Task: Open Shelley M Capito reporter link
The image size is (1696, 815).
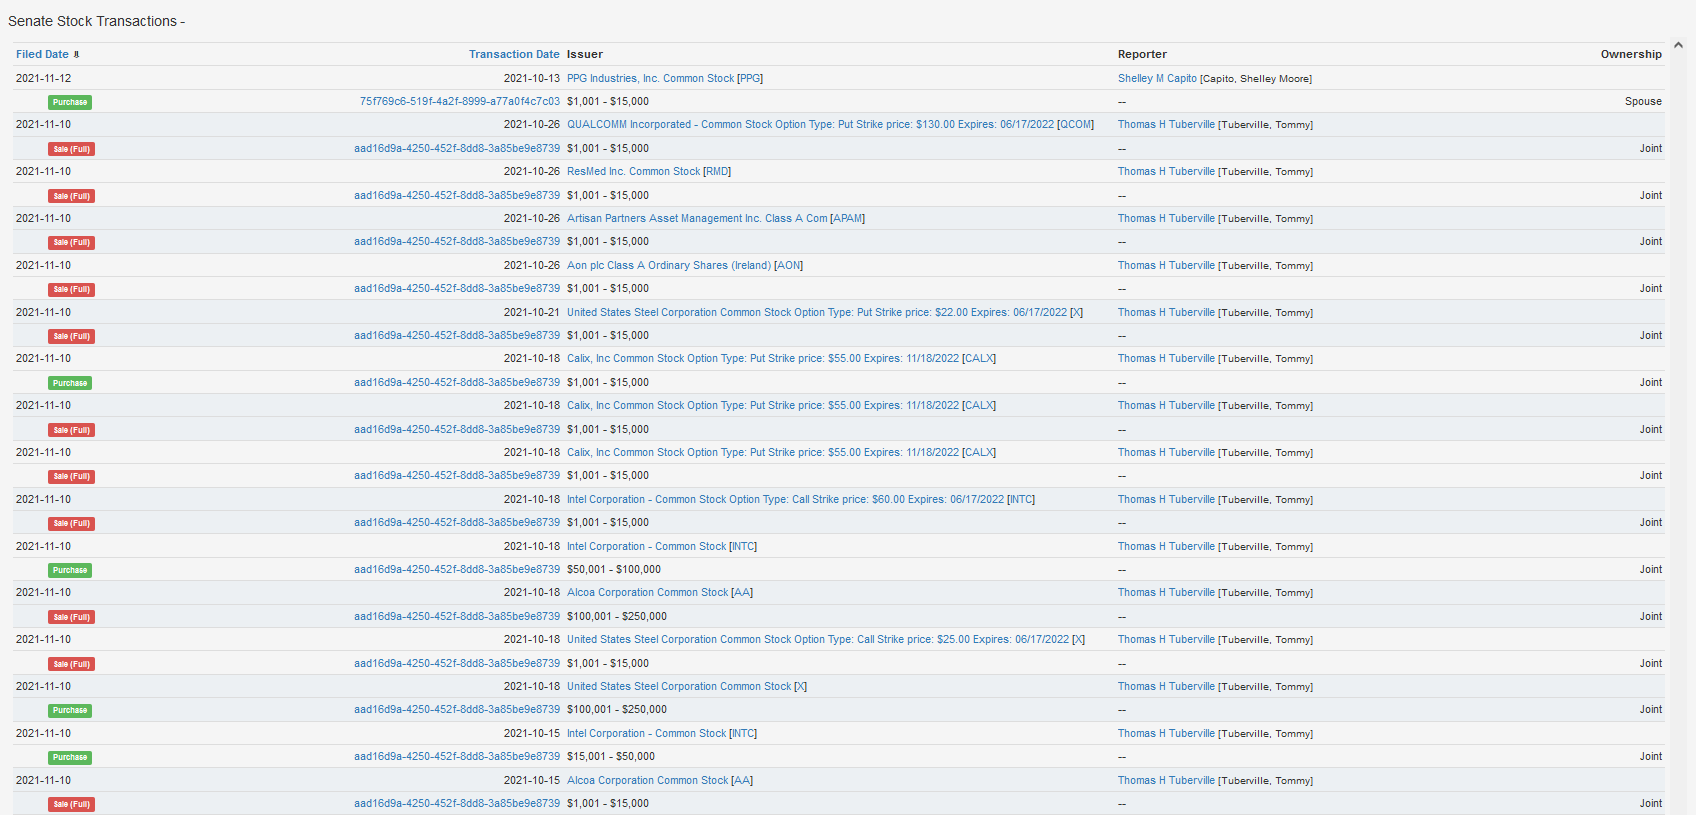Action: [x=1157, y=78]
